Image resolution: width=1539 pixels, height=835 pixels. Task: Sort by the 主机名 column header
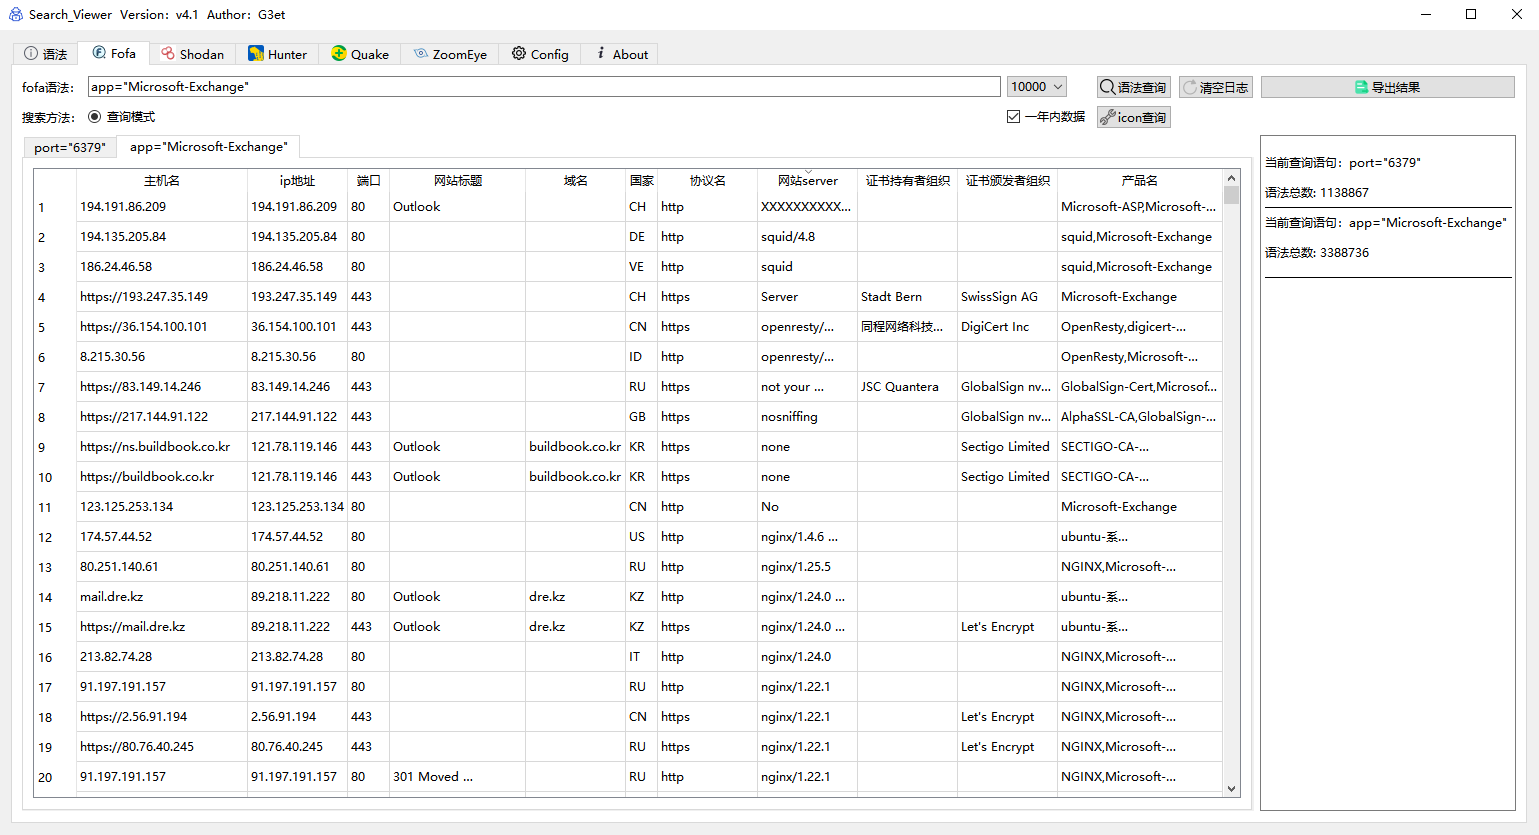pos(162,181)
